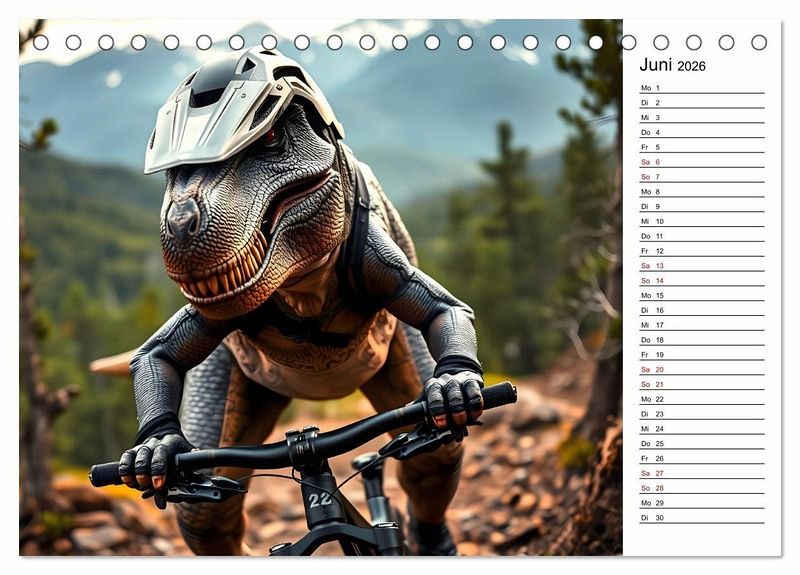800x575 pixels.
Task: Select the Fr 19 calendar line
Action: coord(701,355)
